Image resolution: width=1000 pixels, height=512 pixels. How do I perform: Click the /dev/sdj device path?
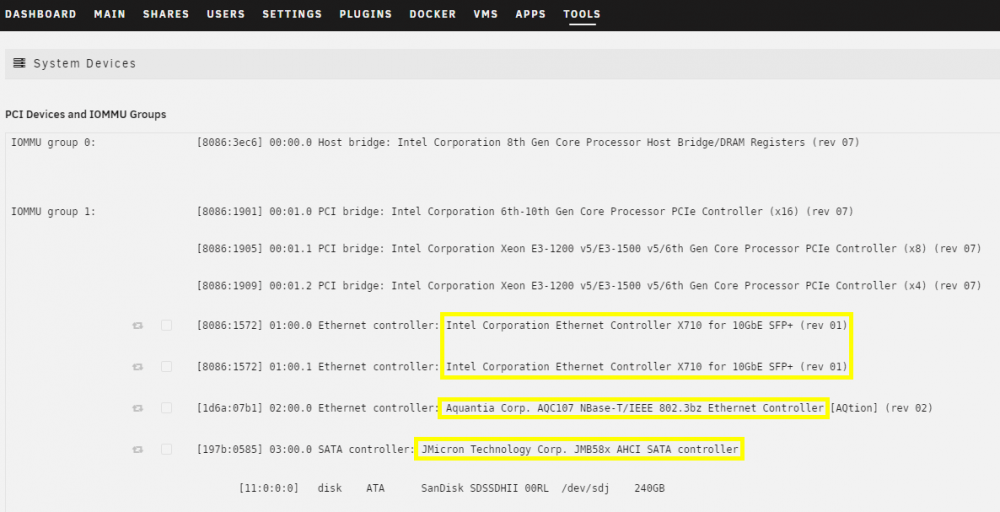click(585, 488)
